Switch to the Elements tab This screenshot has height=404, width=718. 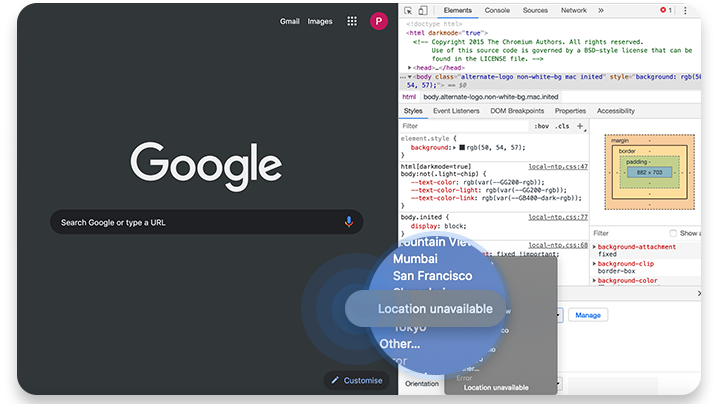click(457, 10)
